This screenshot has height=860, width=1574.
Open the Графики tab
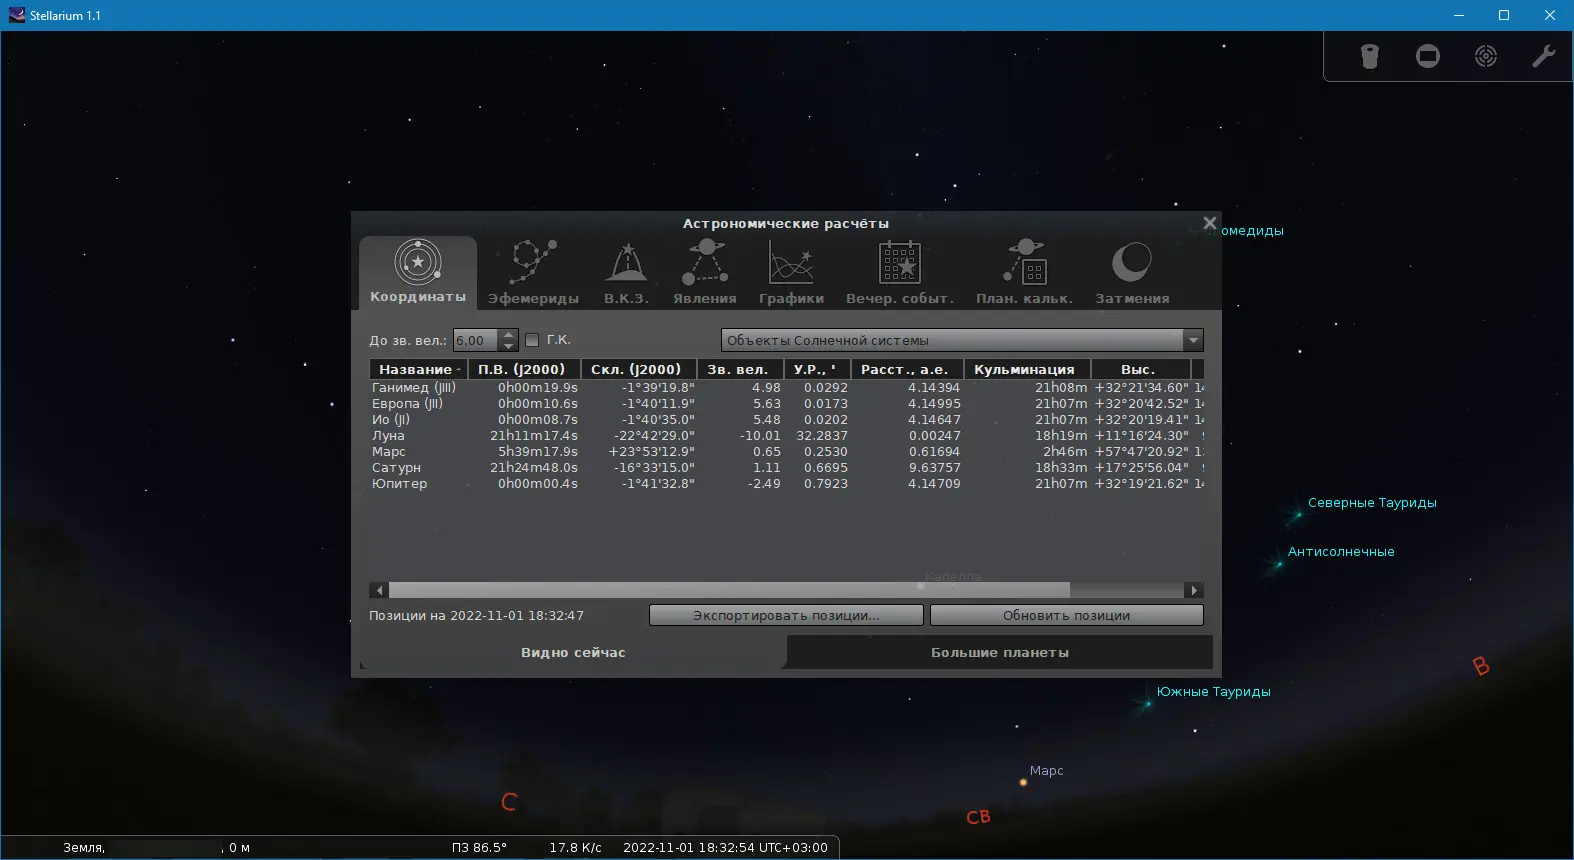point(791,272)
